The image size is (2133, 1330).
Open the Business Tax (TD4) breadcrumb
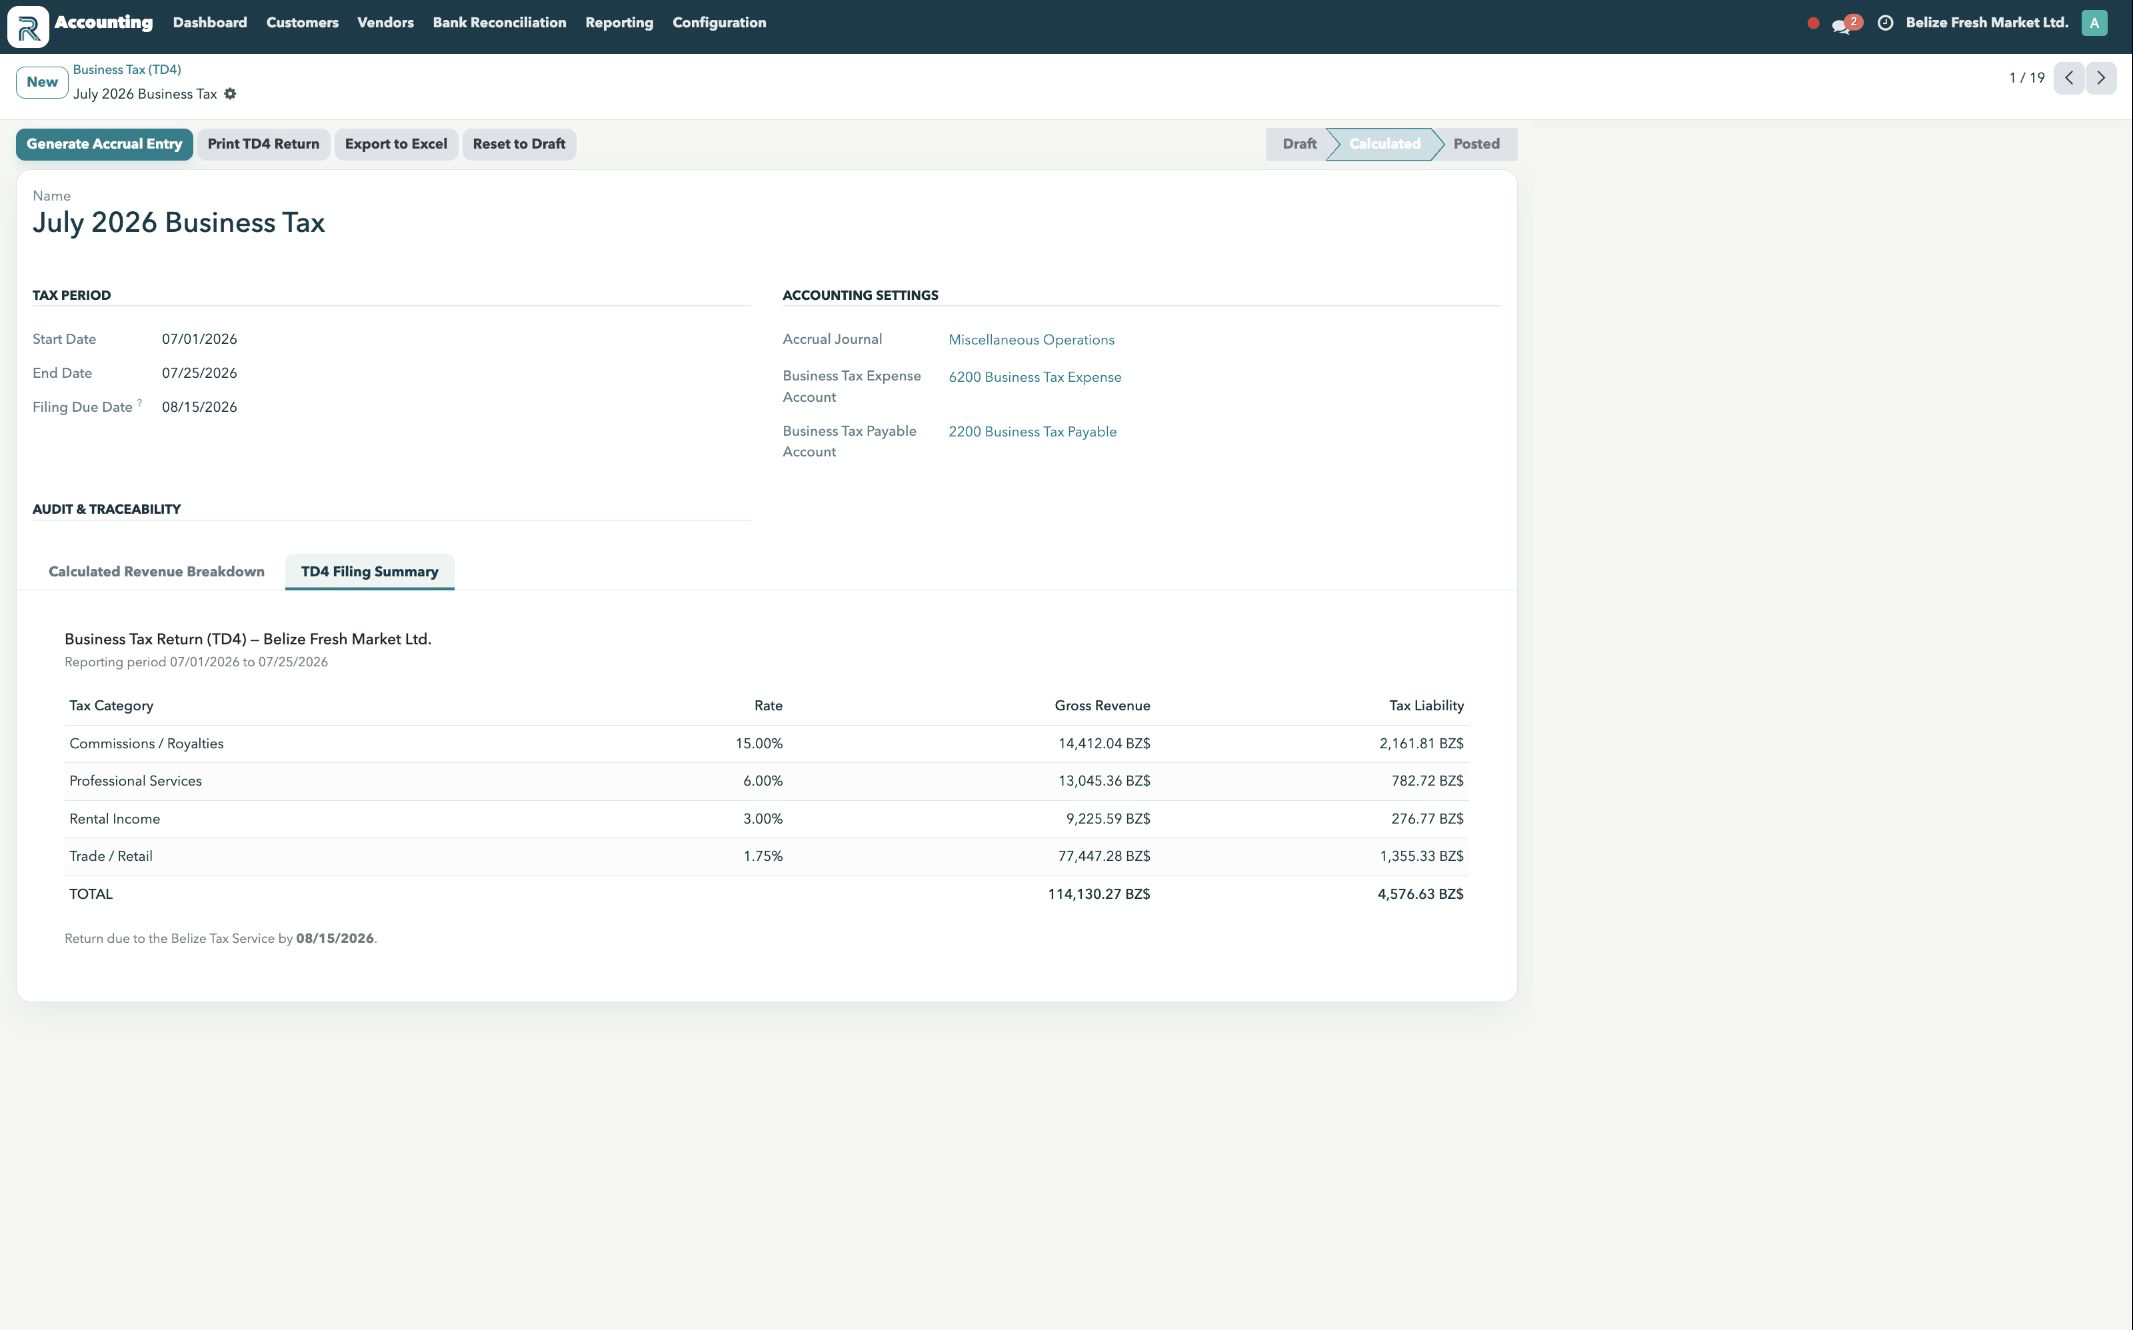coord(127,70)
